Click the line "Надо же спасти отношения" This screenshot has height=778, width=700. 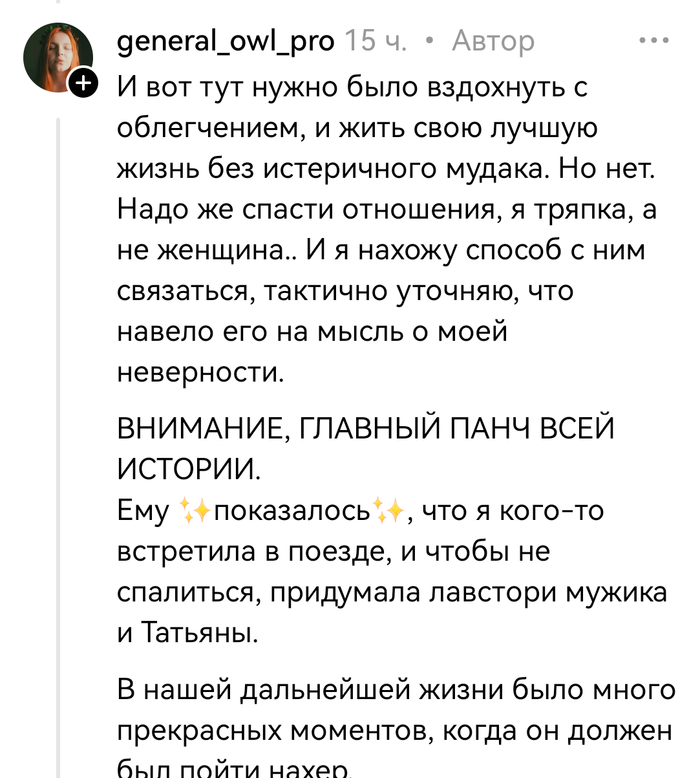coord(374,211)
